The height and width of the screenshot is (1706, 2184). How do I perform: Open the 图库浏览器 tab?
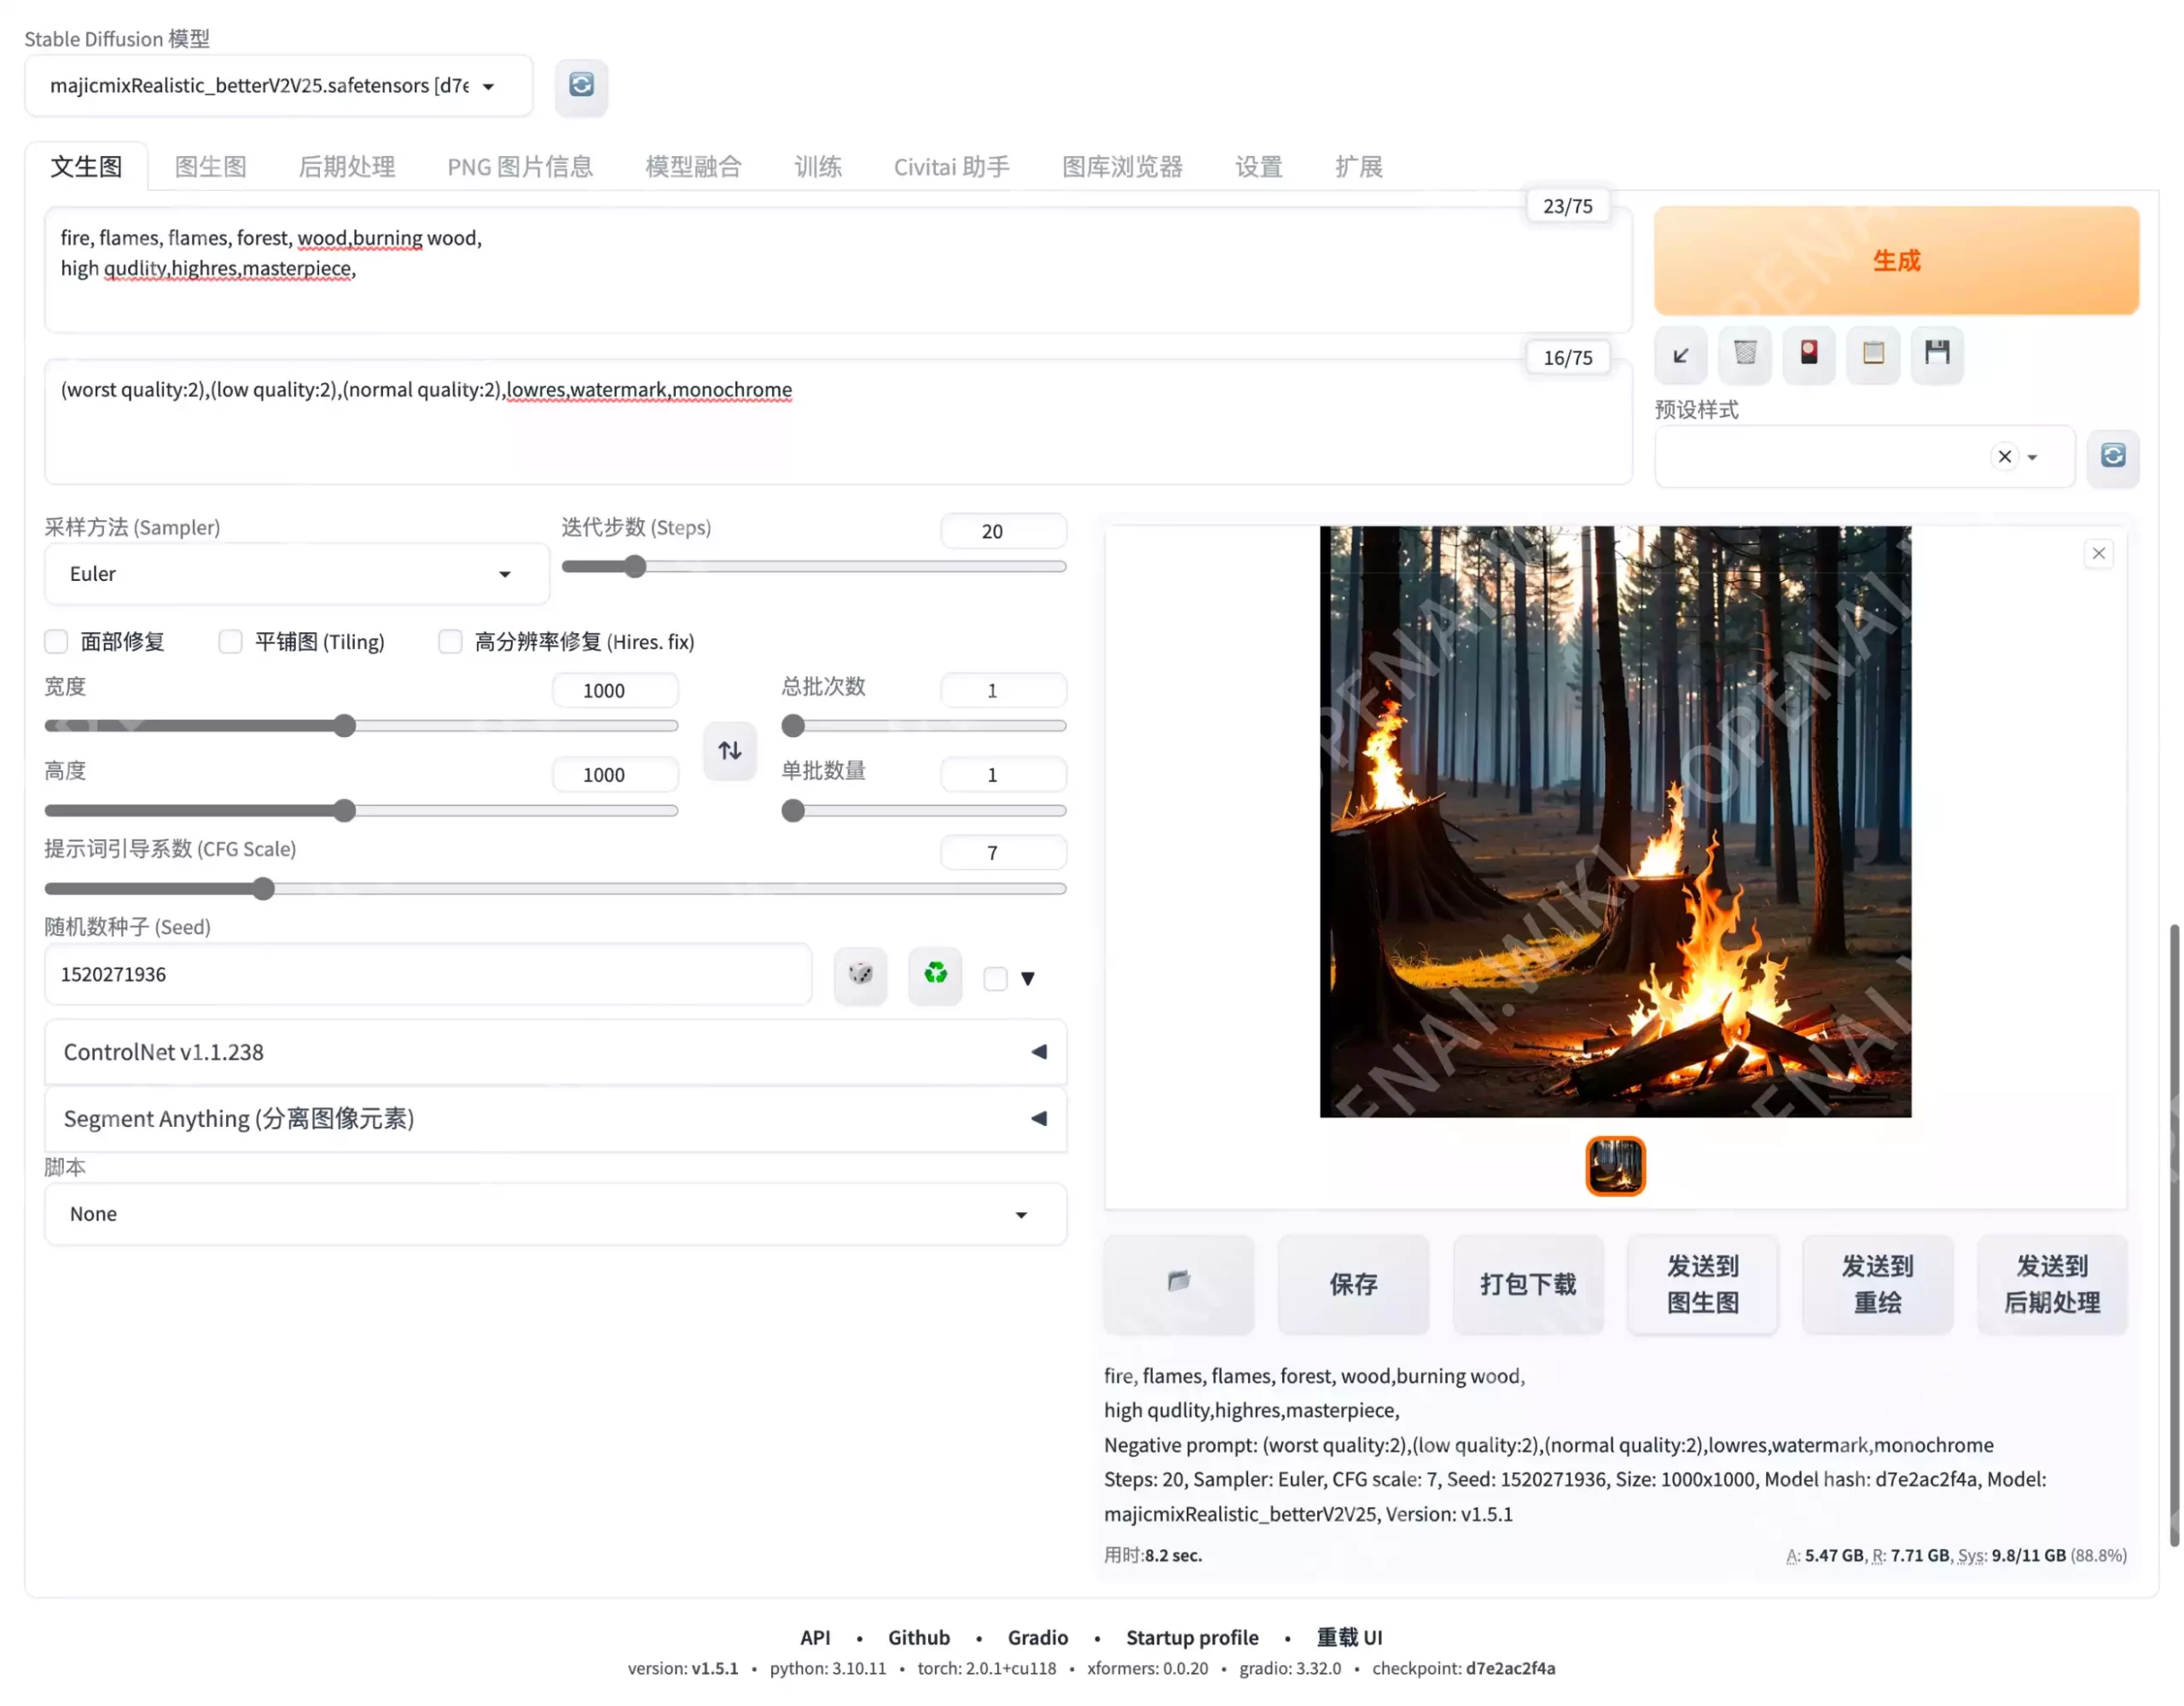[1122, 167]
